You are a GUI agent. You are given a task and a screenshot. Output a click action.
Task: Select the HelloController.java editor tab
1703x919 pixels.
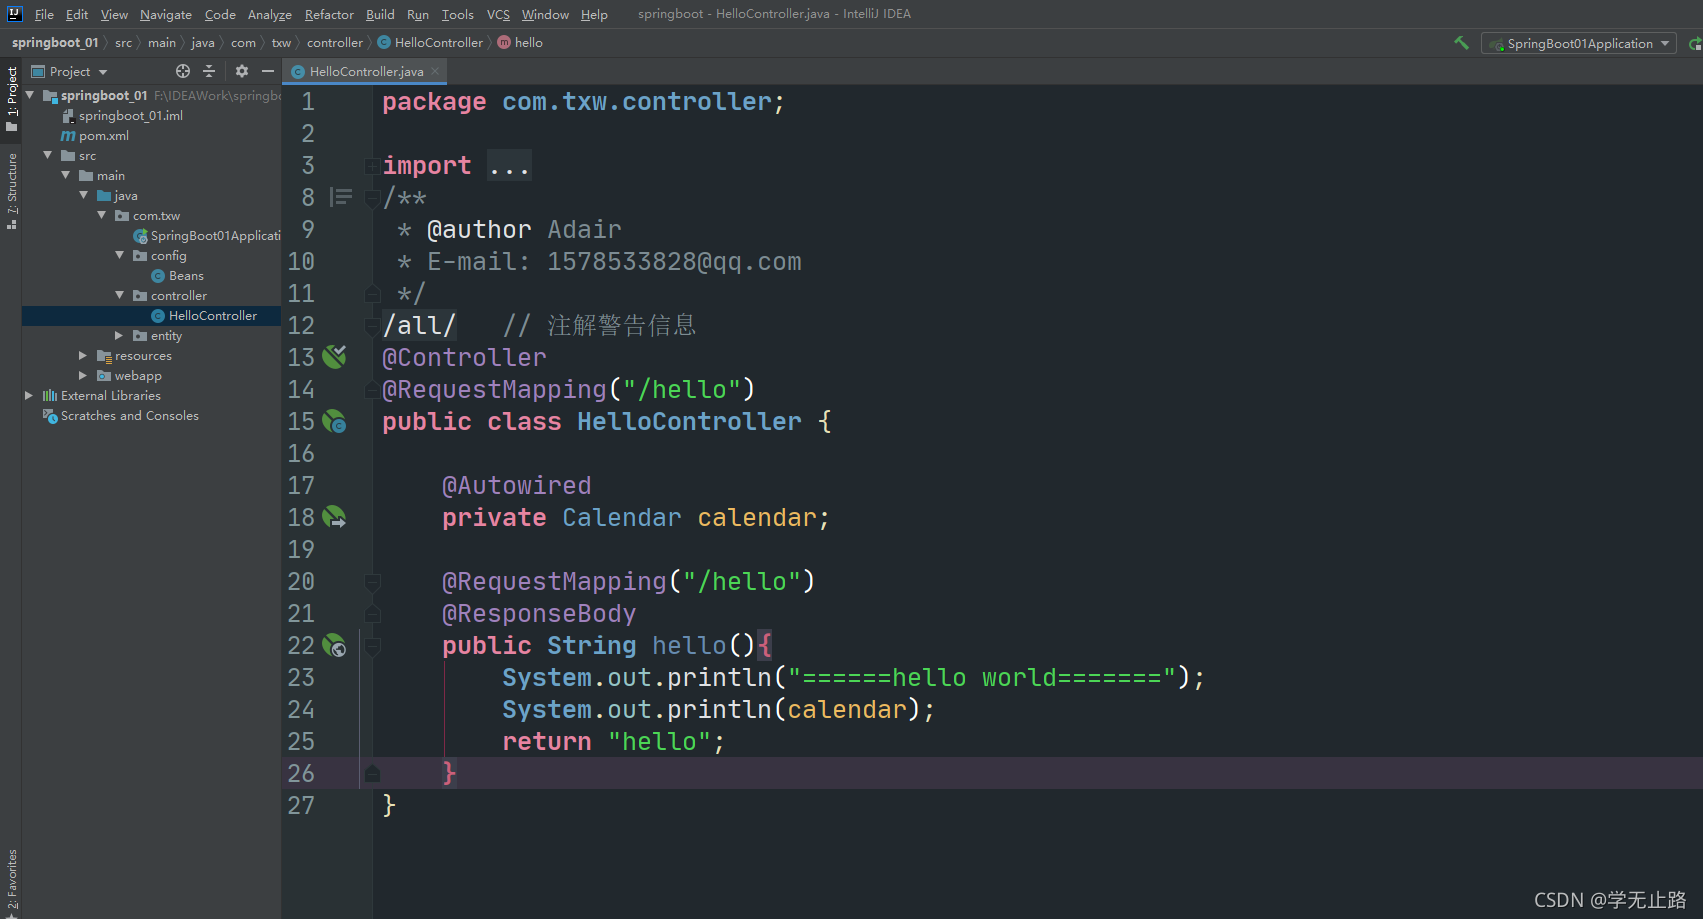point(366,71)
